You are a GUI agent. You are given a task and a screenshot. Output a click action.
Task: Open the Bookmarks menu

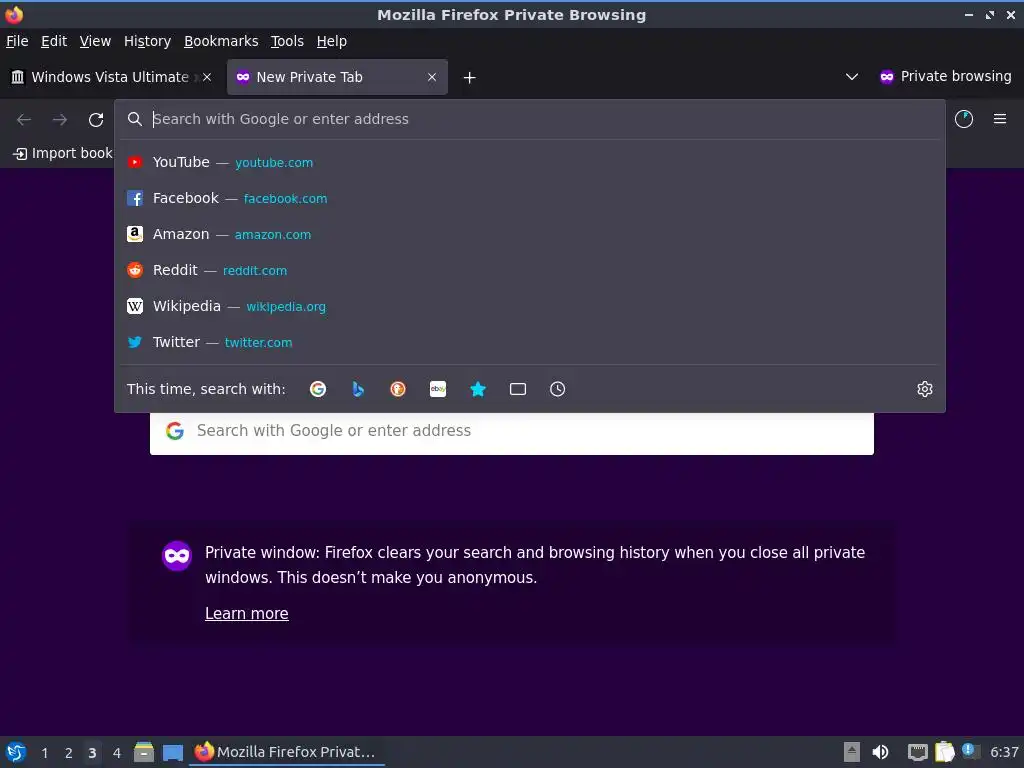(x=221, y=41)
